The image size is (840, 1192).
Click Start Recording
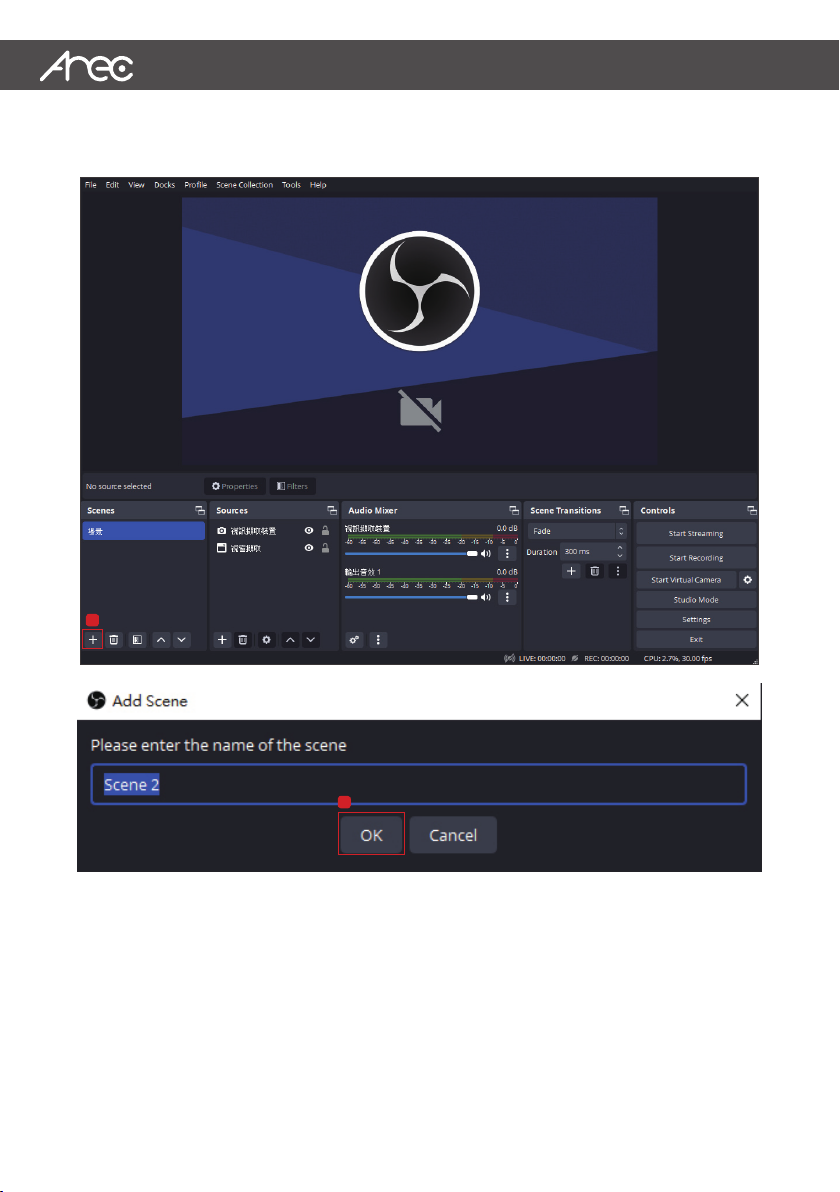(x=696, y=558)
